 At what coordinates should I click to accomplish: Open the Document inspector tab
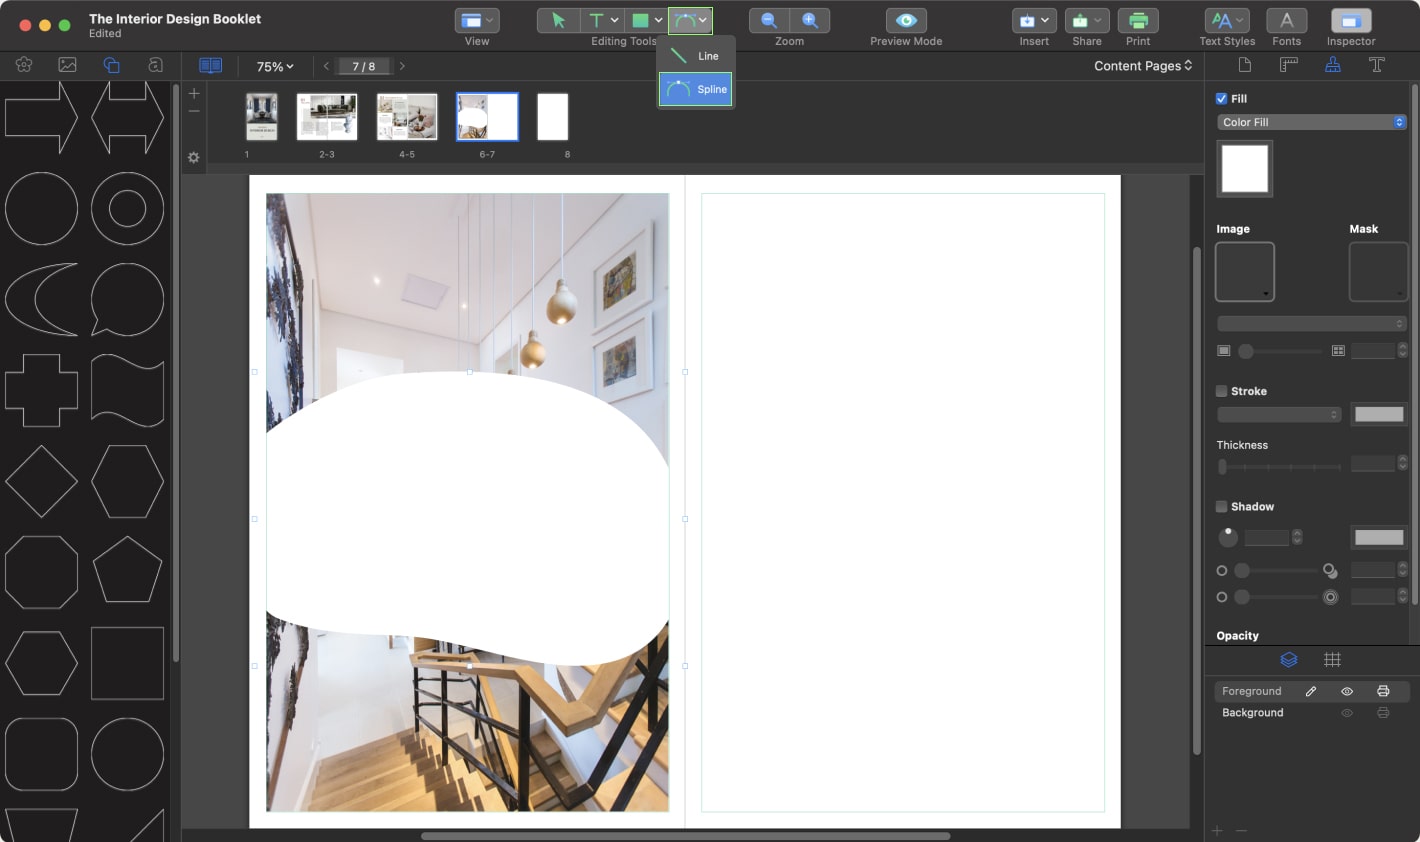(1243, 64)
